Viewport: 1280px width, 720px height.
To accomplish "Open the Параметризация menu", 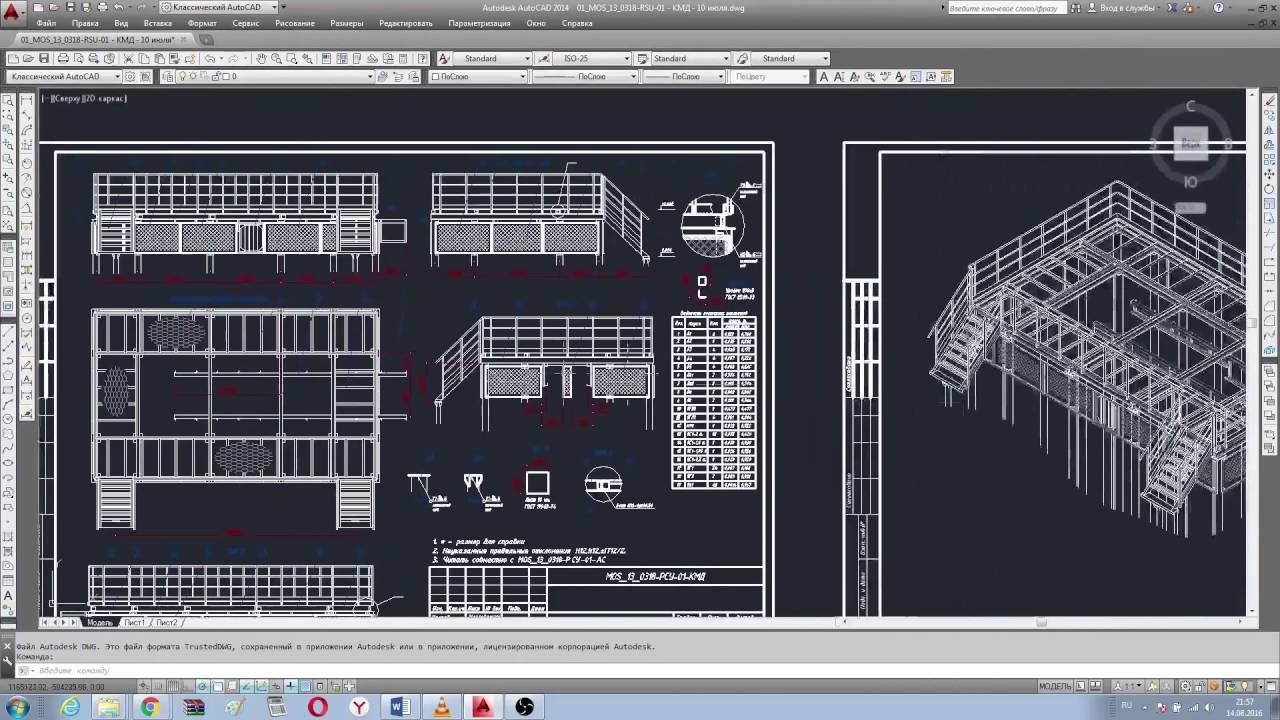I will coord(479,23).
